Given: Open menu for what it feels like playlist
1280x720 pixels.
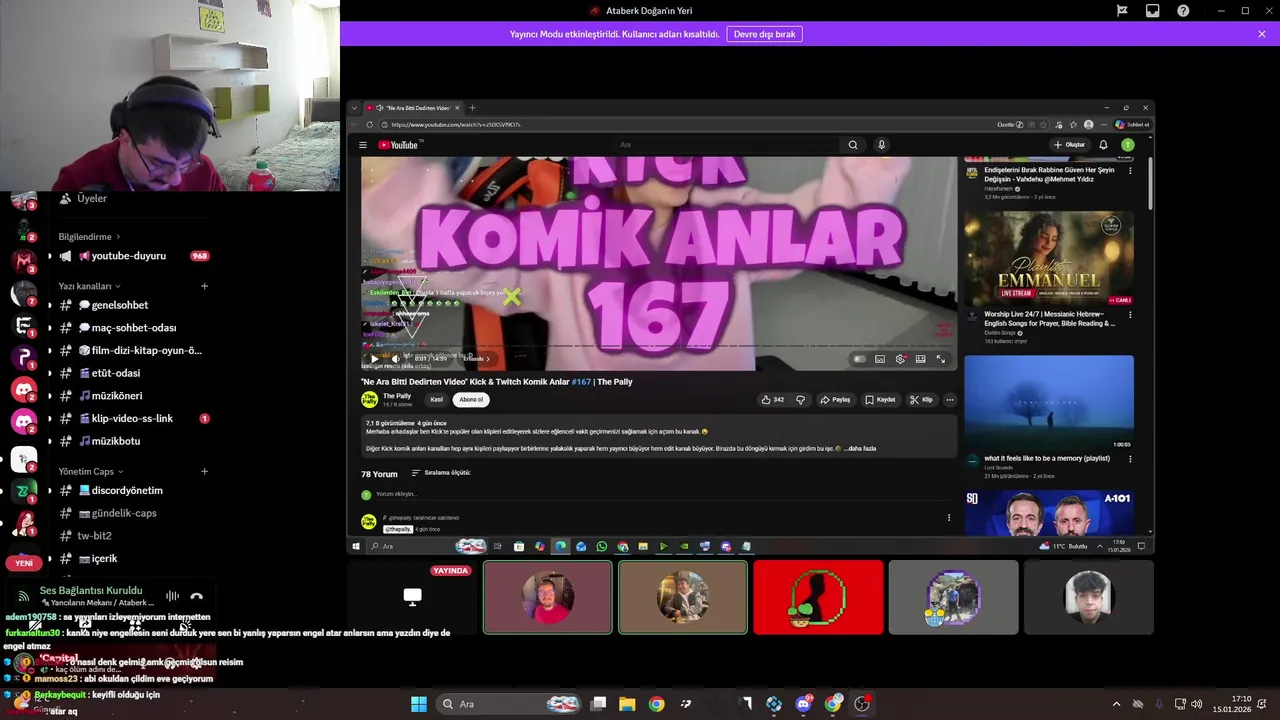Looking at the screenshot, I should 1130,459.
